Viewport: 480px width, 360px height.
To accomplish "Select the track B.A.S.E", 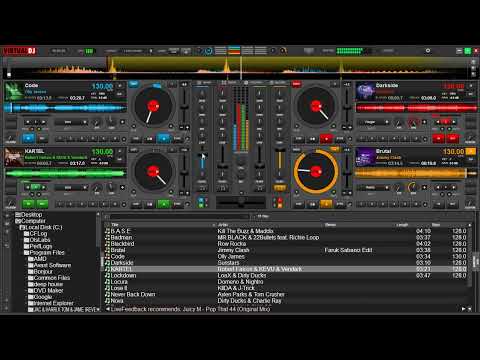I will (286, 231).
